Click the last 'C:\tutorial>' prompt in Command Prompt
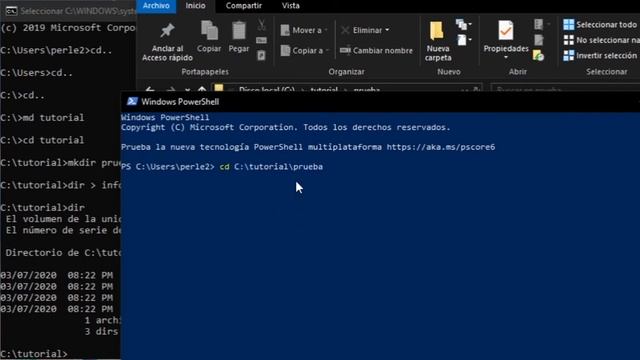 (34, 353)
